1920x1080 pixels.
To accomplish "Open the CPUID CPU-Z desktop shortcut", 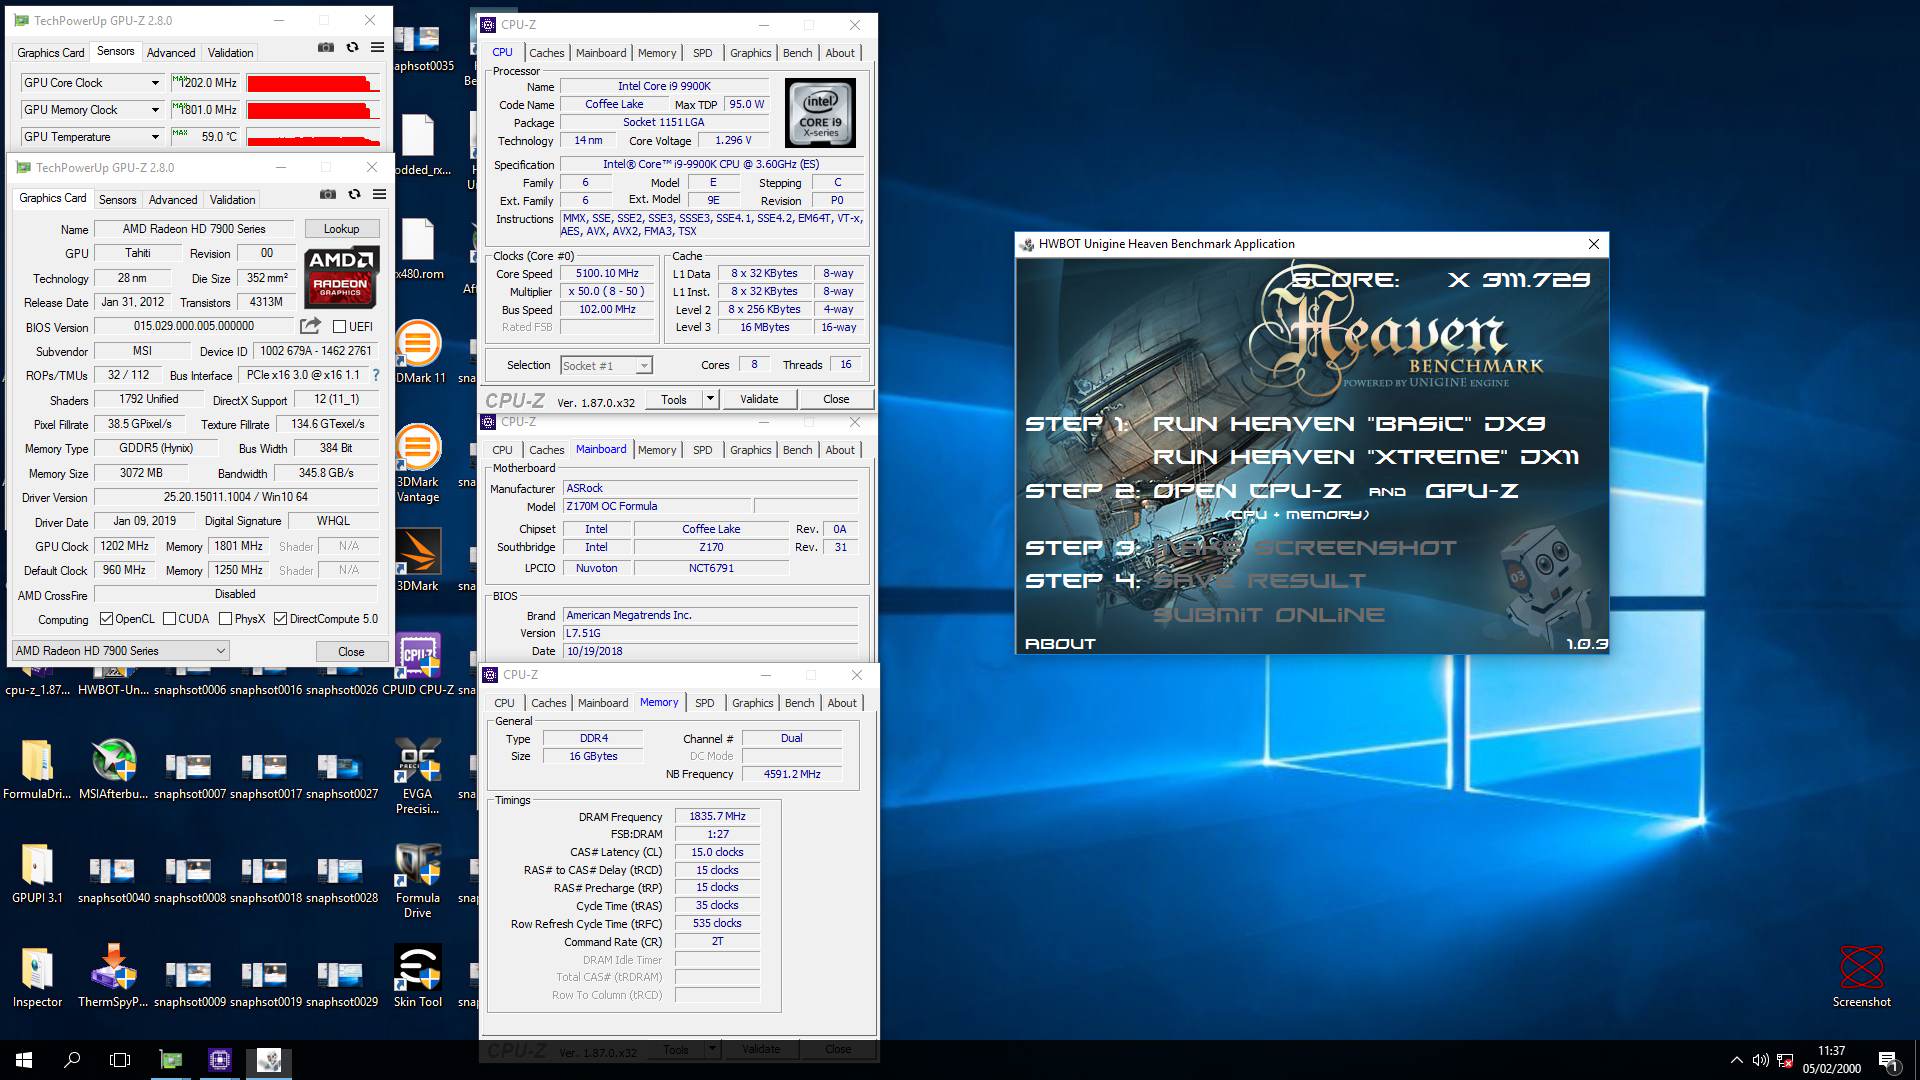I will point(419,665).
